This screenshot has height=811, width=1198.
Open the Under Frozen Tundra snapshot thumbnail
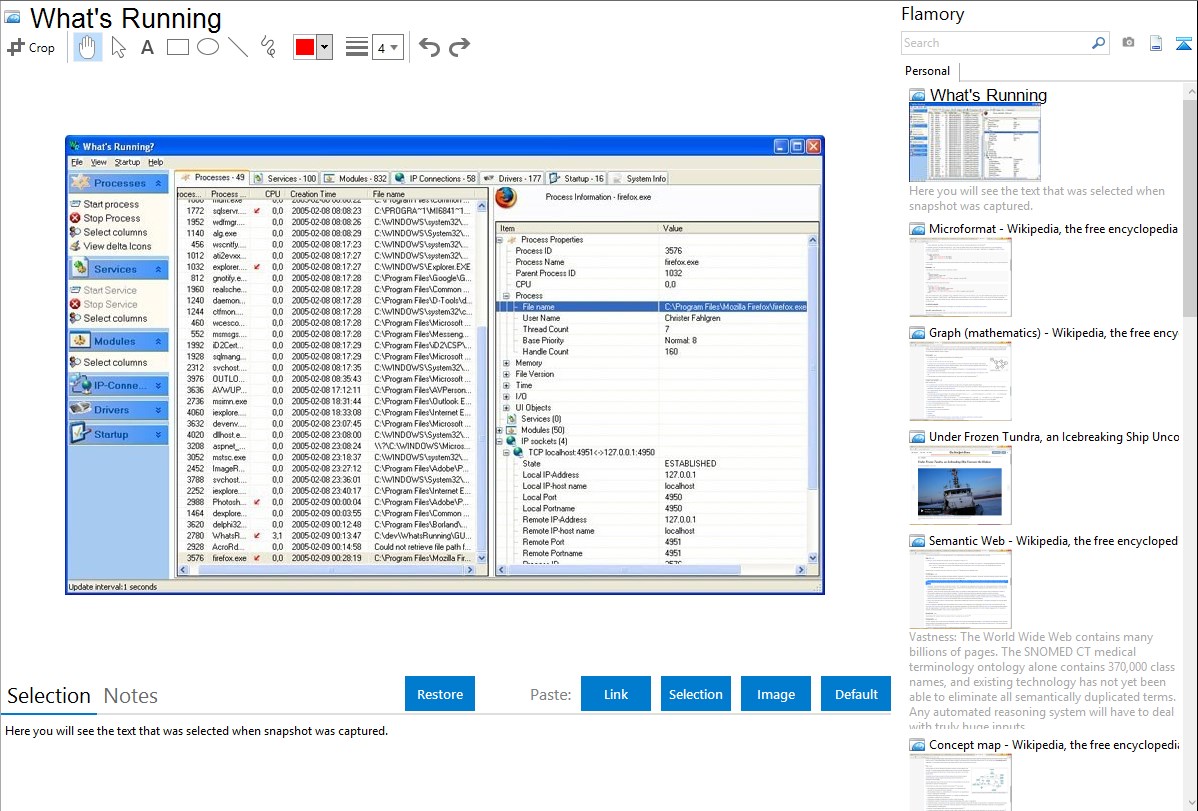point(960,485)
